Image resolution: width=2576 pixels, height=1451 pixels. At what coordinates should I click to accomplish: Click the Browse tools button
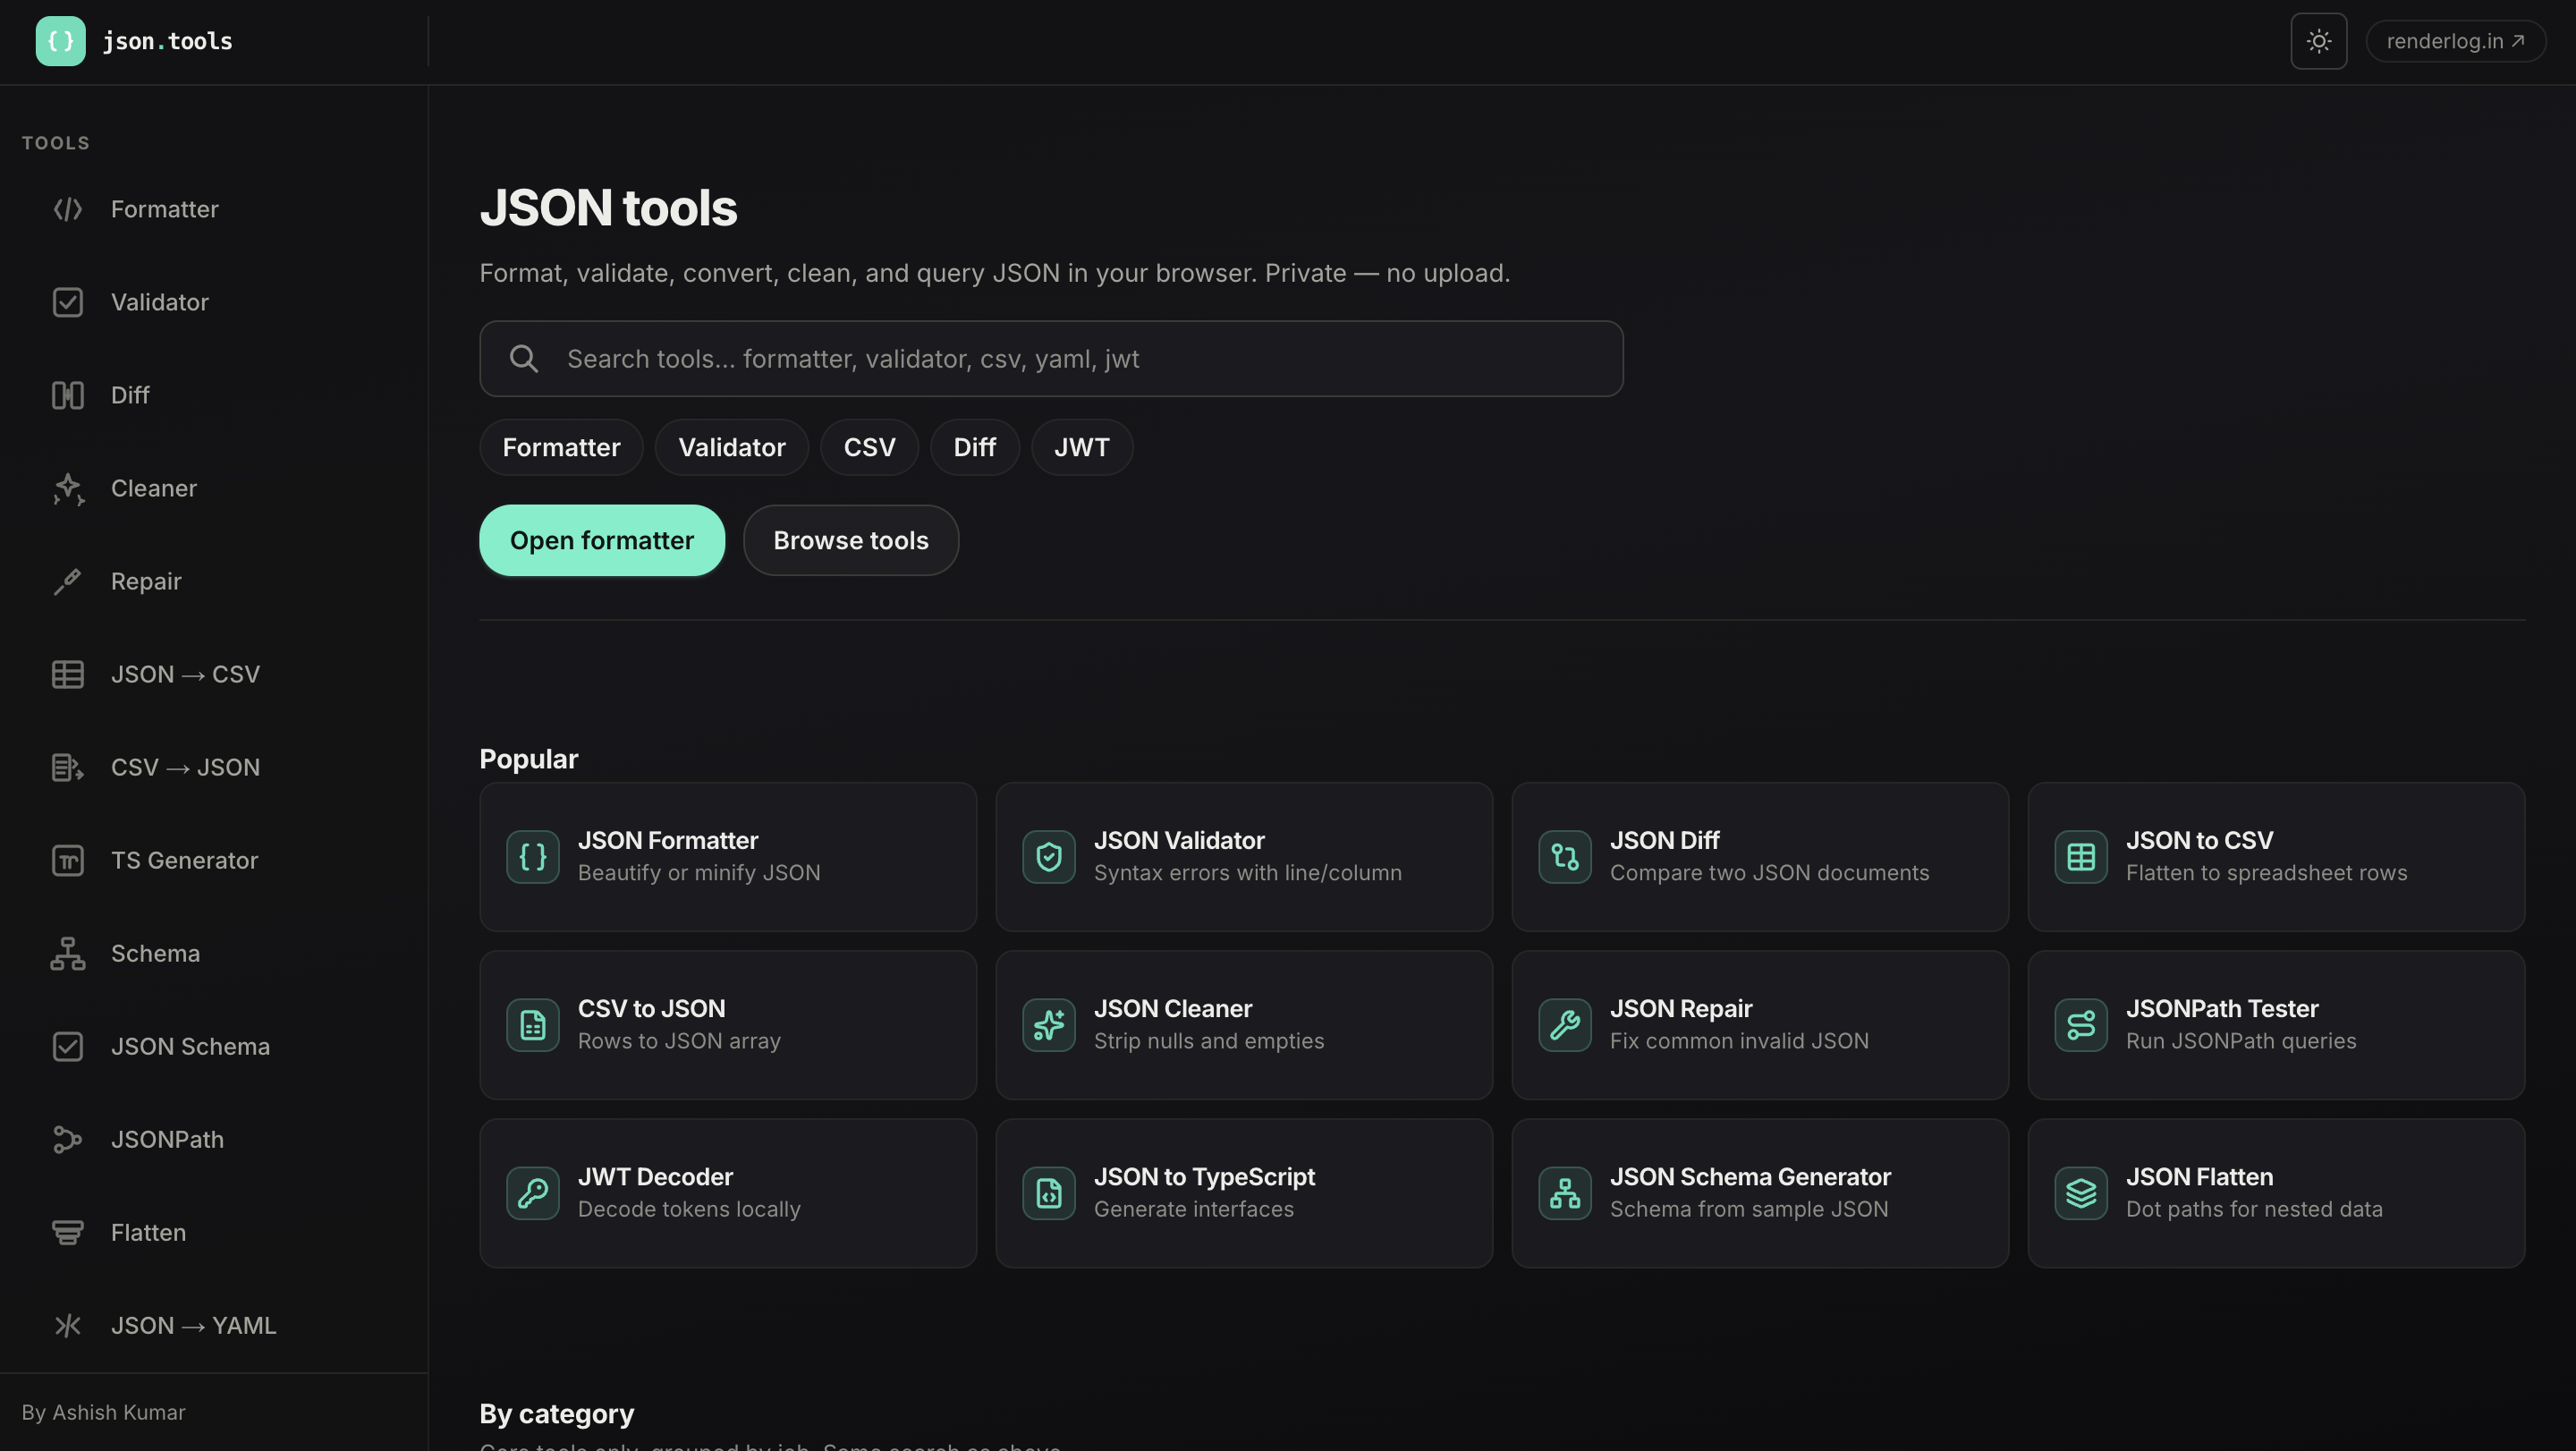click(851, 540)
